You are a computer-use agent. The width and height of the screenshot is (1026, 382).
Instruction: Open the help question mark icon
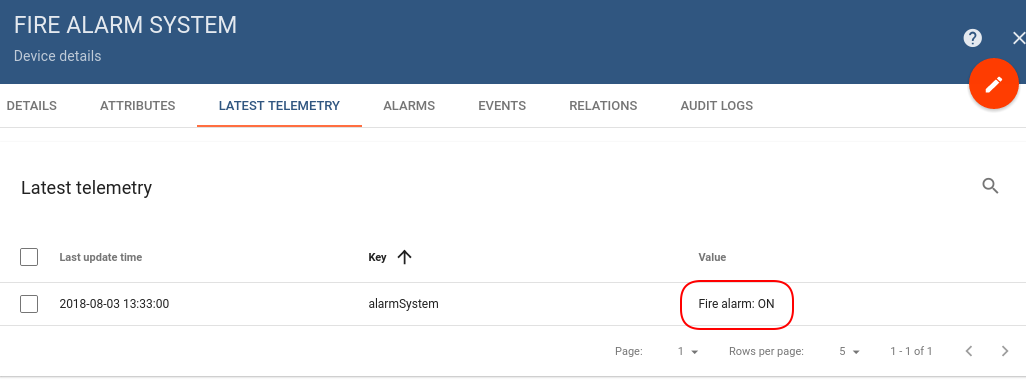point(972,39)
